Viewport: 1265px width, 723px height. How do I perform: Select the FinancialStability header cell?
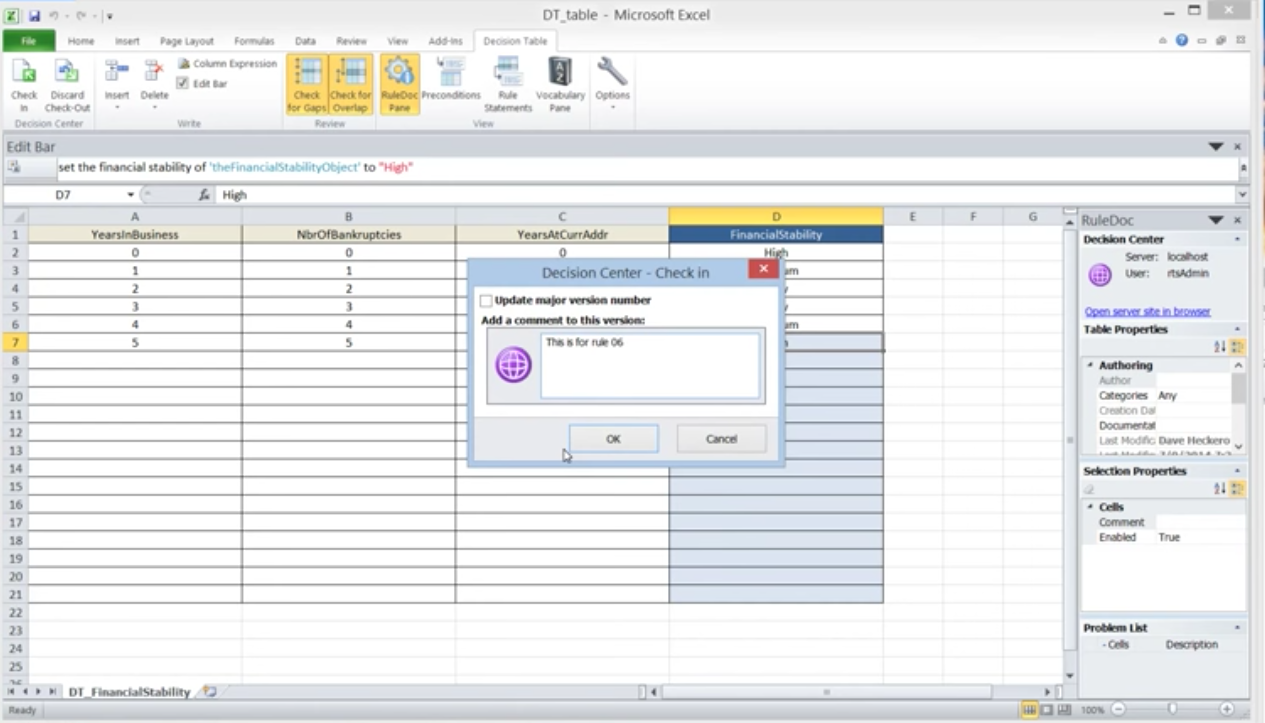coord(776,235)
